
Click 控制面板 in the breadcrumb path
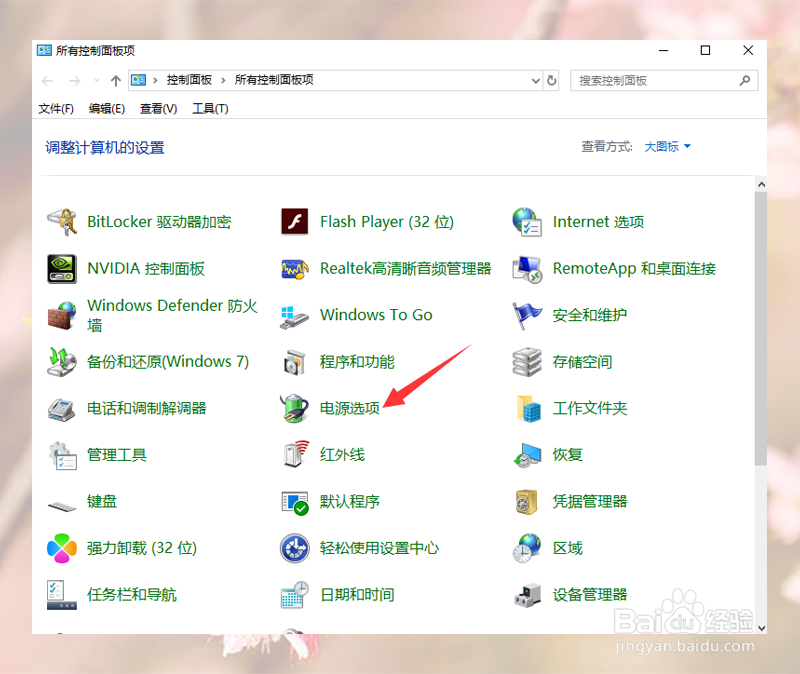189,80
